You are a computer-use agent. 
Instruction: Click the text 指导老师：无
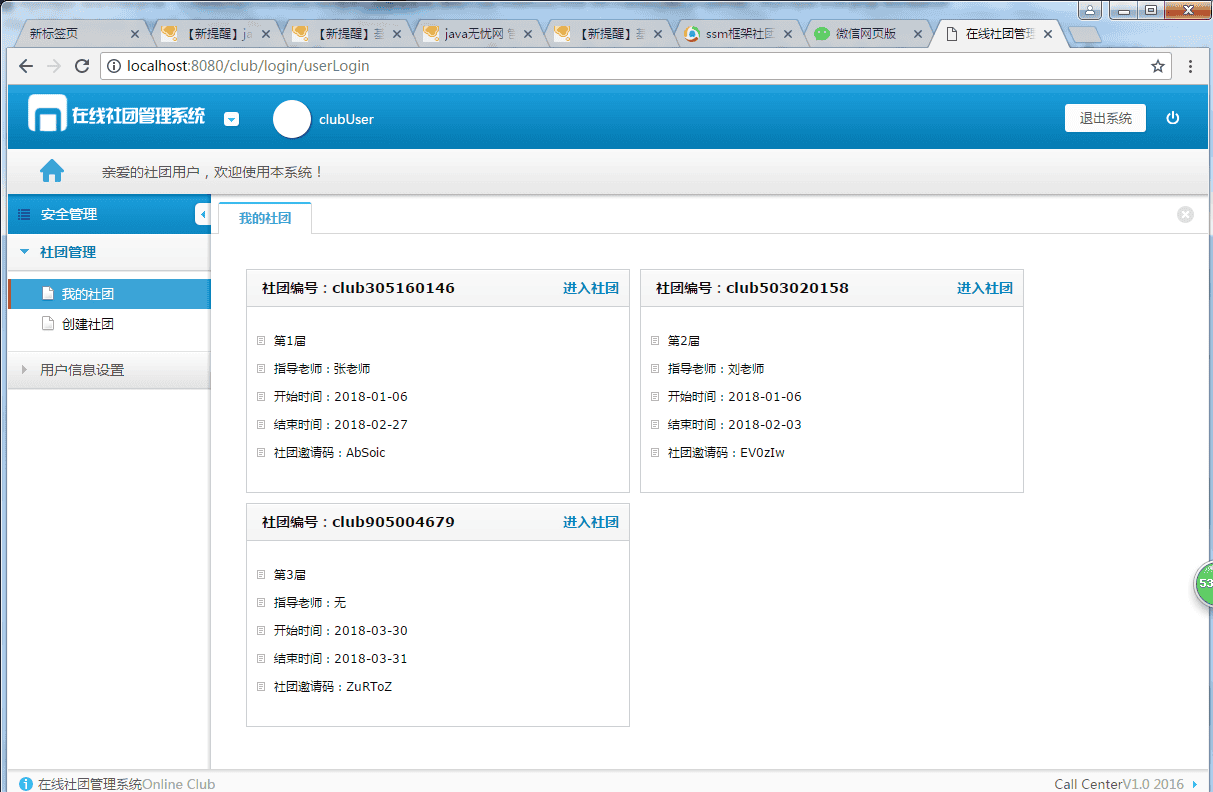(310, 603)
